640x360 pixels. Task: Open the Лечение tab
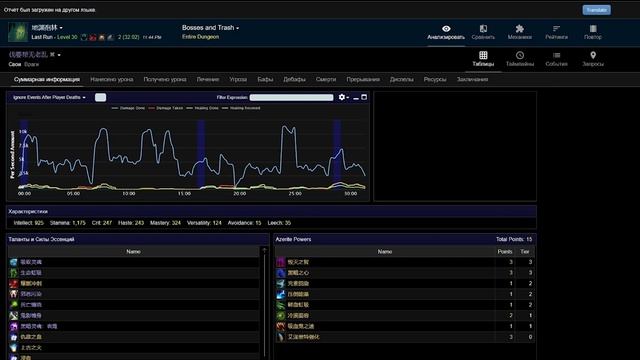click(208, 80)
